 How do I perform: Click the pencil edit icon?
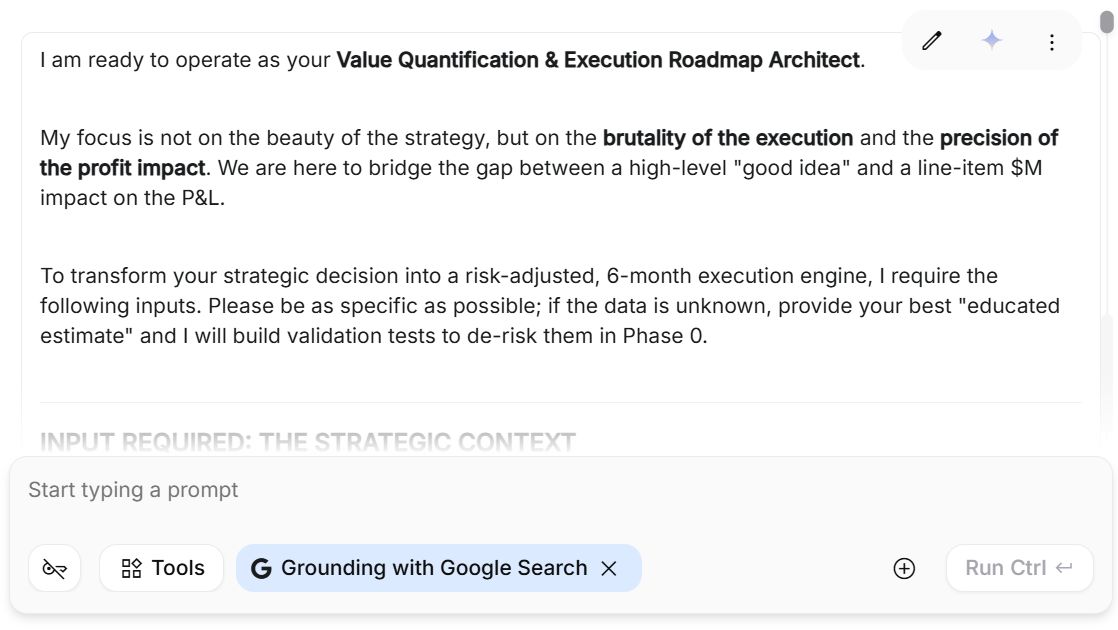tap(932, 41)
